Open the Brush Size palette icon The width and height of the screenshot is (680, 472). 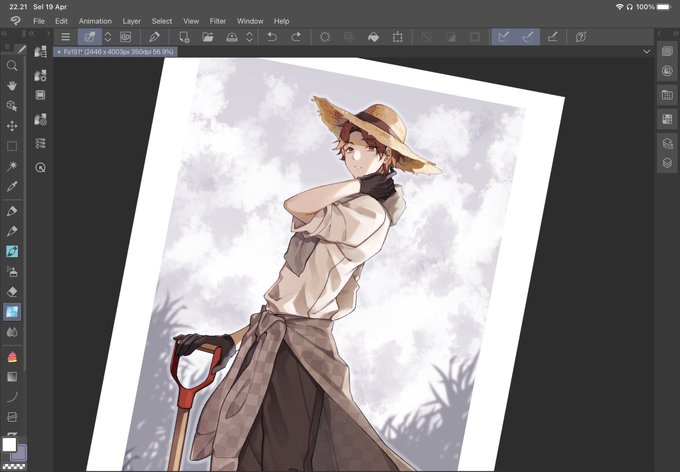pyautogui.click(x=40, y=95)
